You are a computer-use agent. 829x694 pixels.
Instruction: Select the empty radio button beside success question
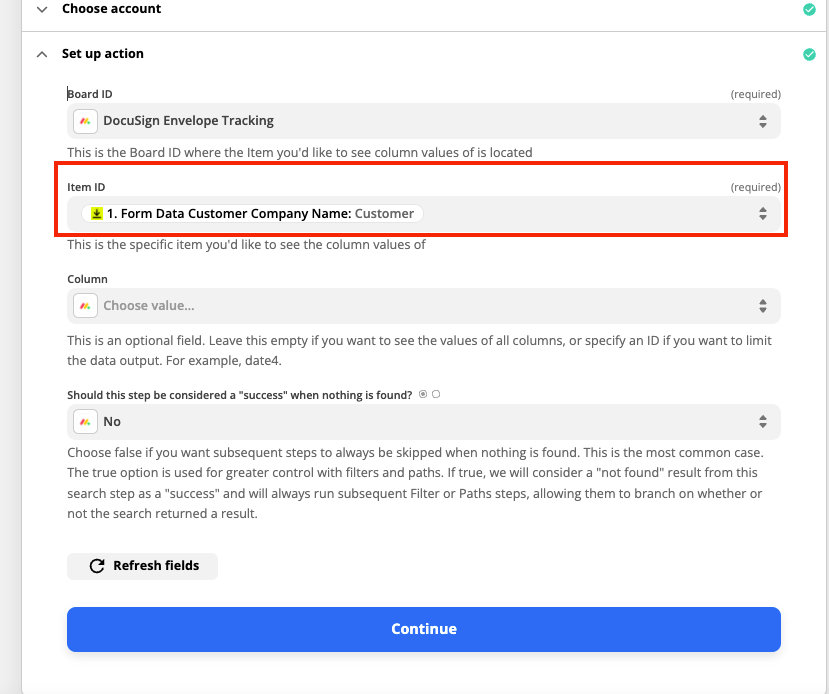pos(436,394)
